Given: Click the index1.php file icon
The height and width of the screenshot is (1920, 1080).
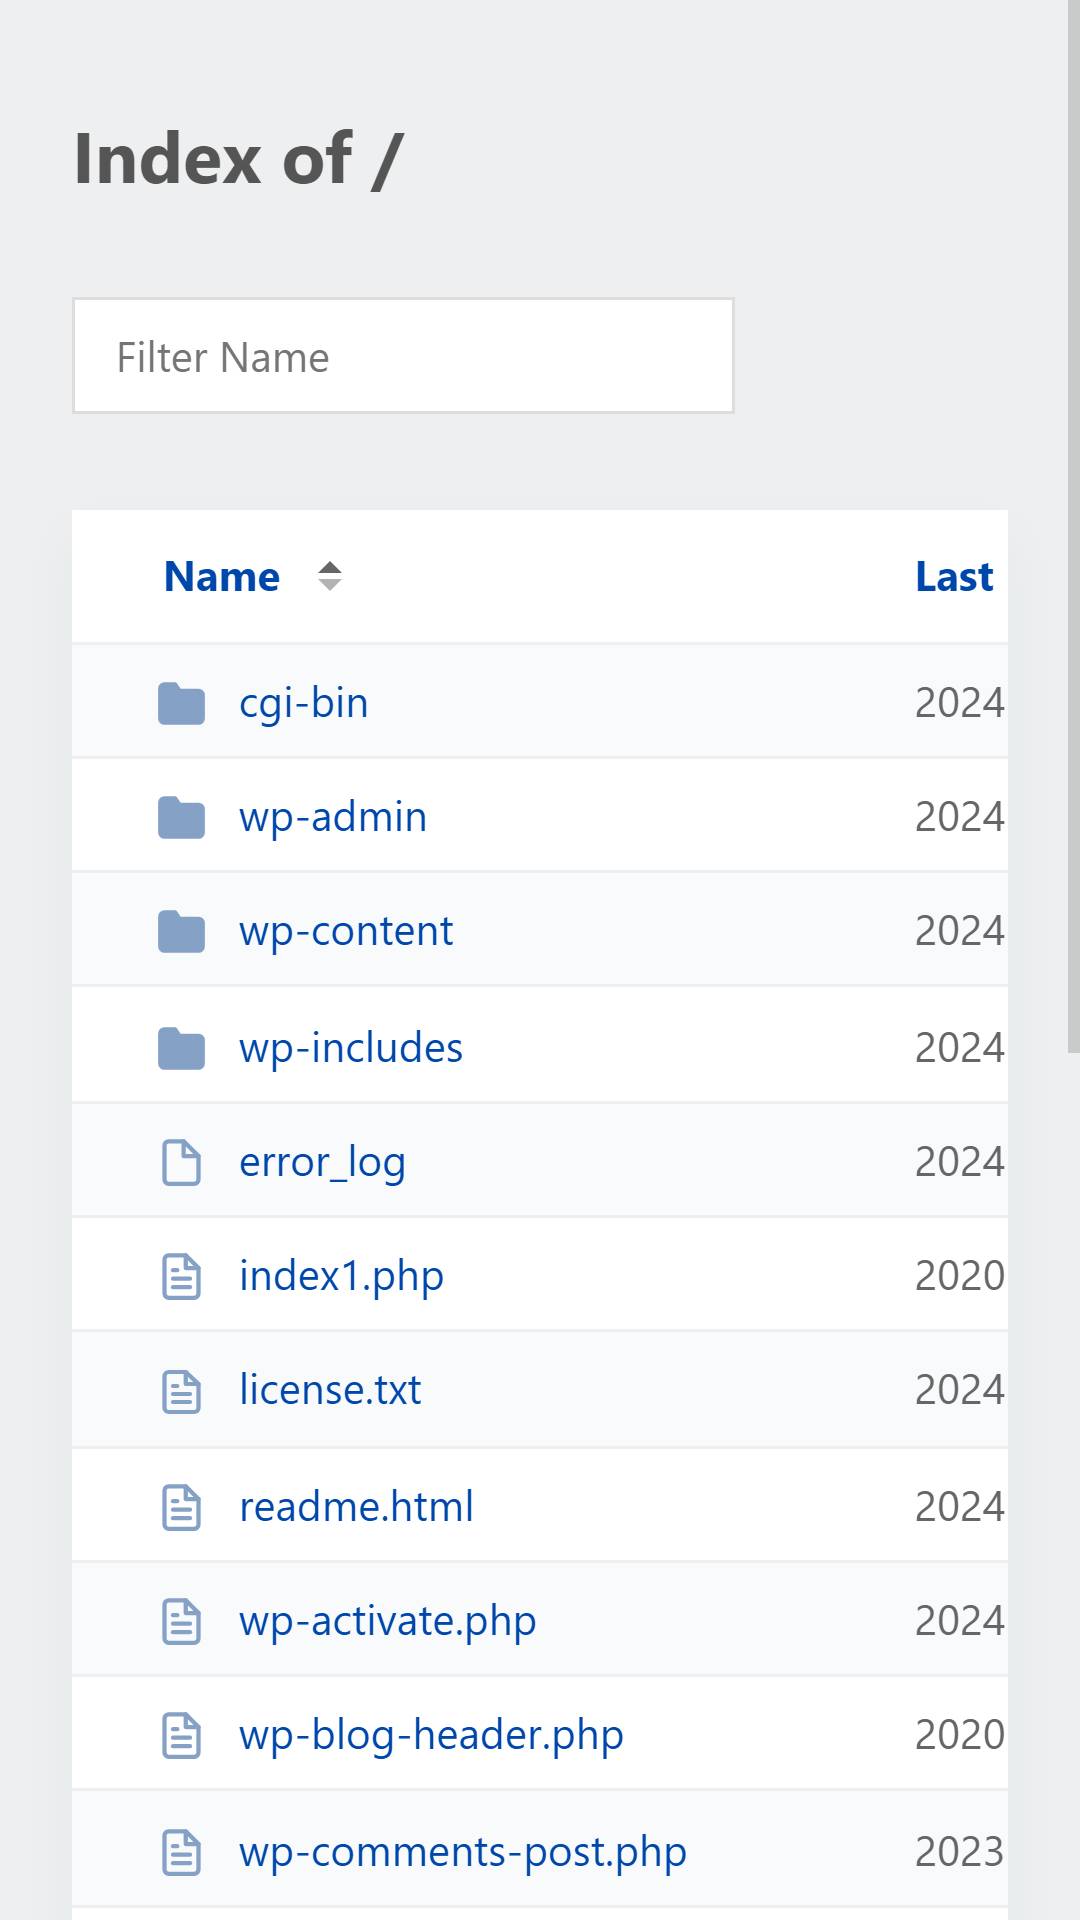Looking at the screenshot, I should [x=181, y=1276].
